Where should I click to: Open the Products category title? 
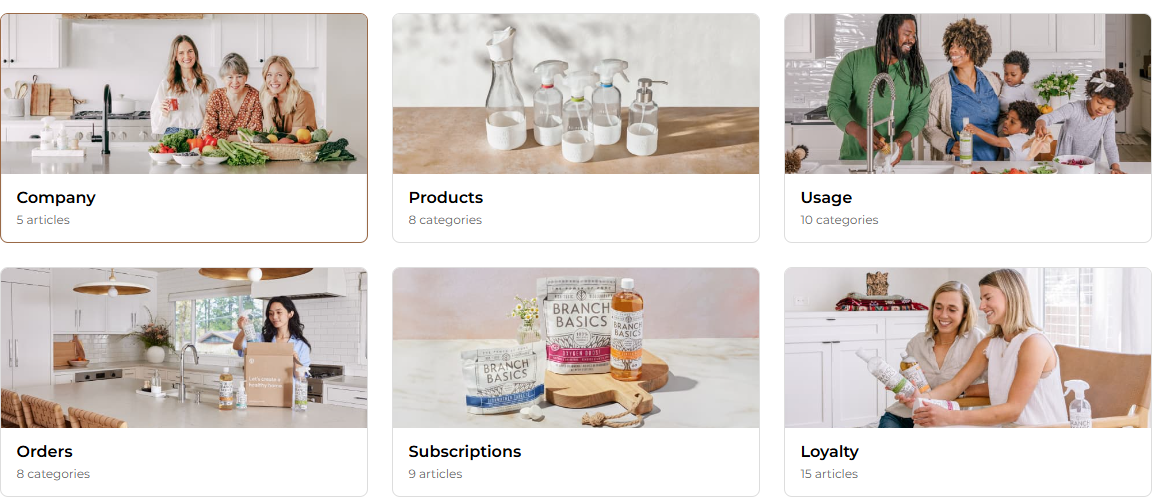coord(446,198)
